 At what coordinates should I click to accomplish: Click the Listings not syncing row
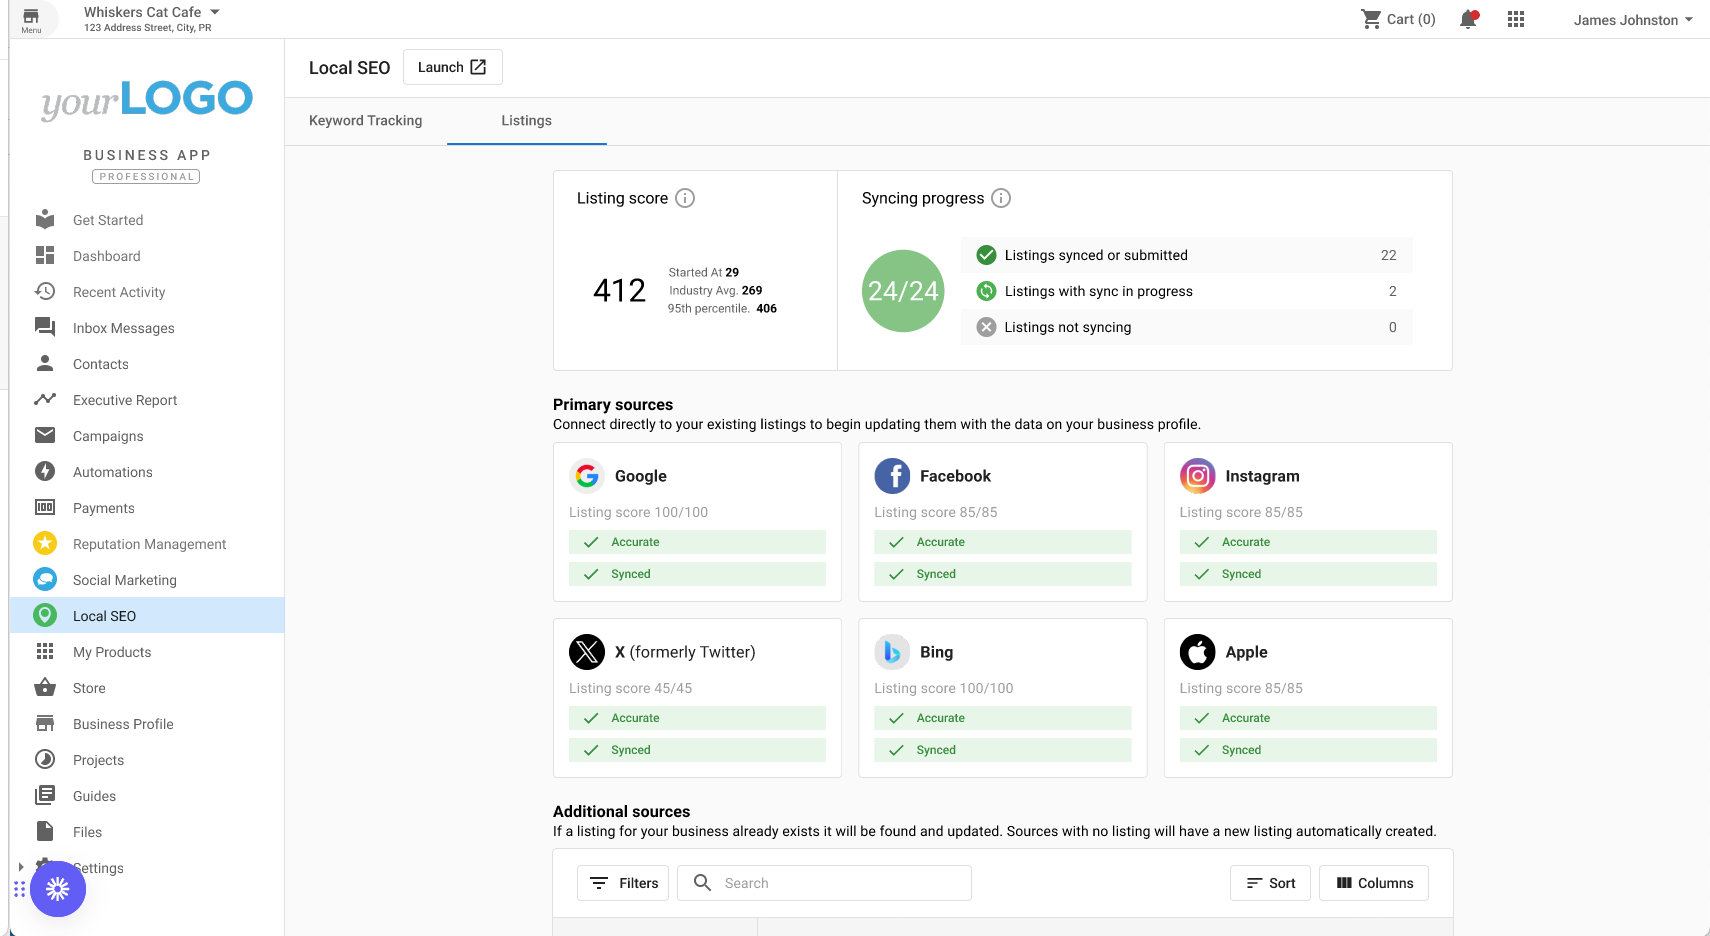[x=1187, y=327]
